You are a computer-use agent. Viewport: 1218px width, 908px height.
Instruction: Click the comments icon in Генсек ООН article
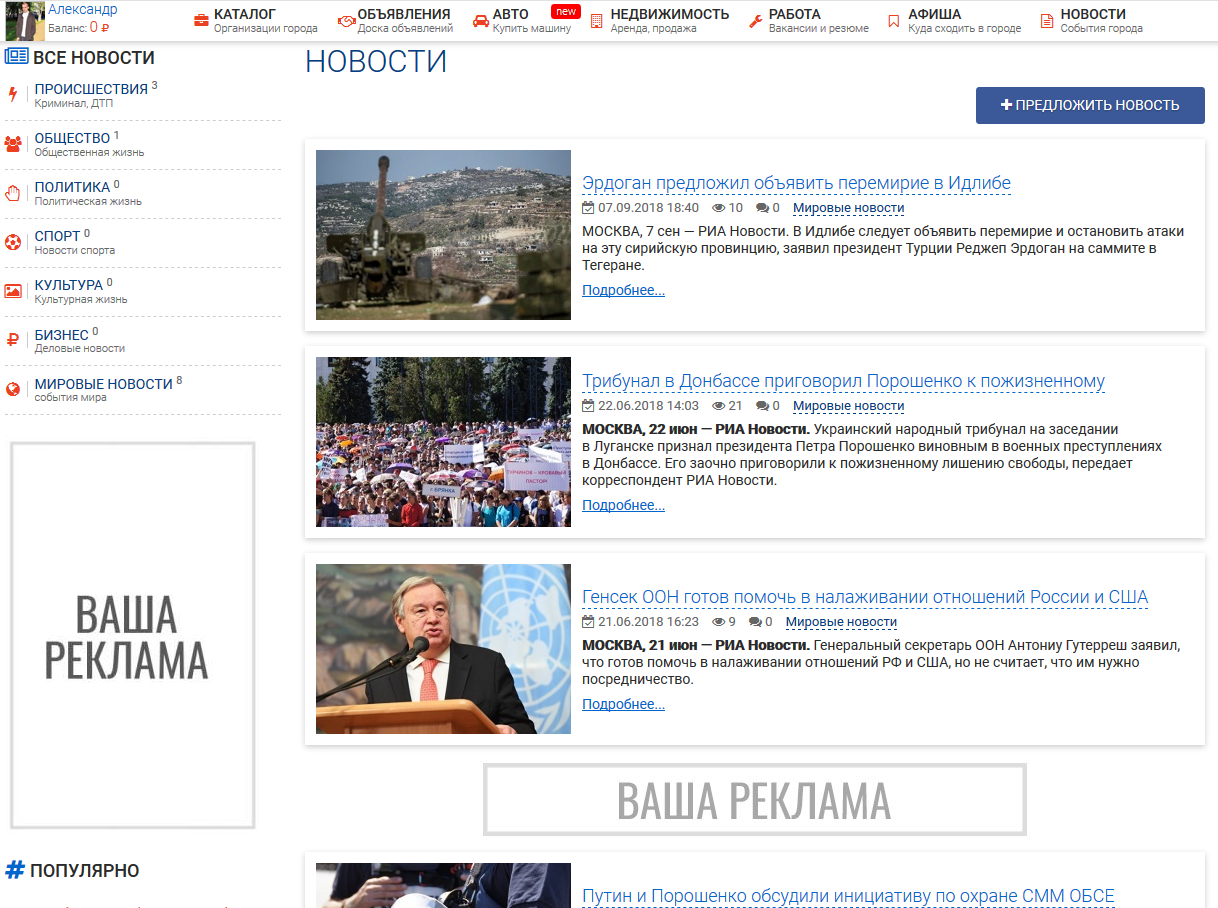click(x=755, y=622)
